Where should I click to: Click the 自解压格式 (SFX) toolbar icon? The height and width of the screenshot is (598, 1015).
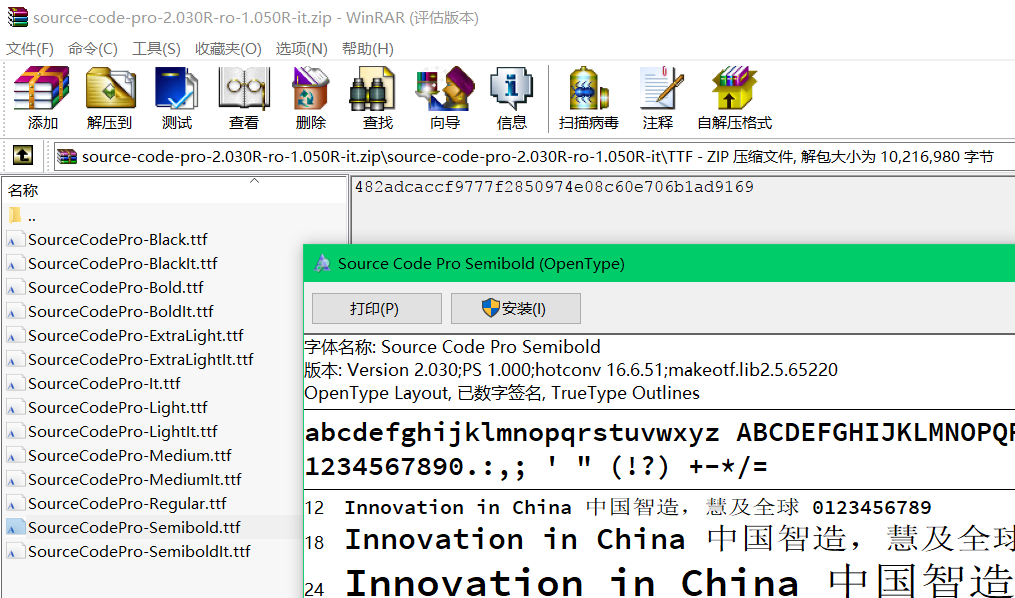point(734,87)
